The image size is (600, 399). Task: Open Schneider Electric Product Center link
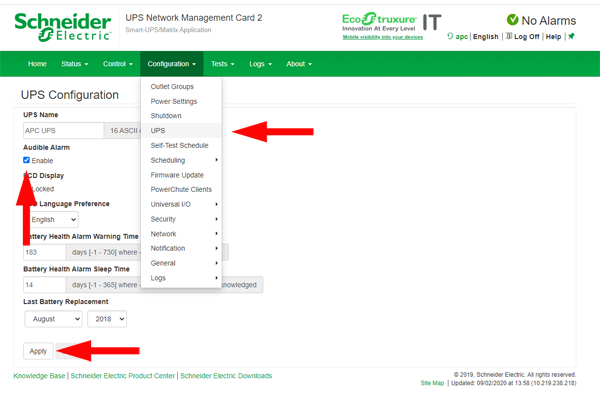pyautogui.click(x=122, y=376)
